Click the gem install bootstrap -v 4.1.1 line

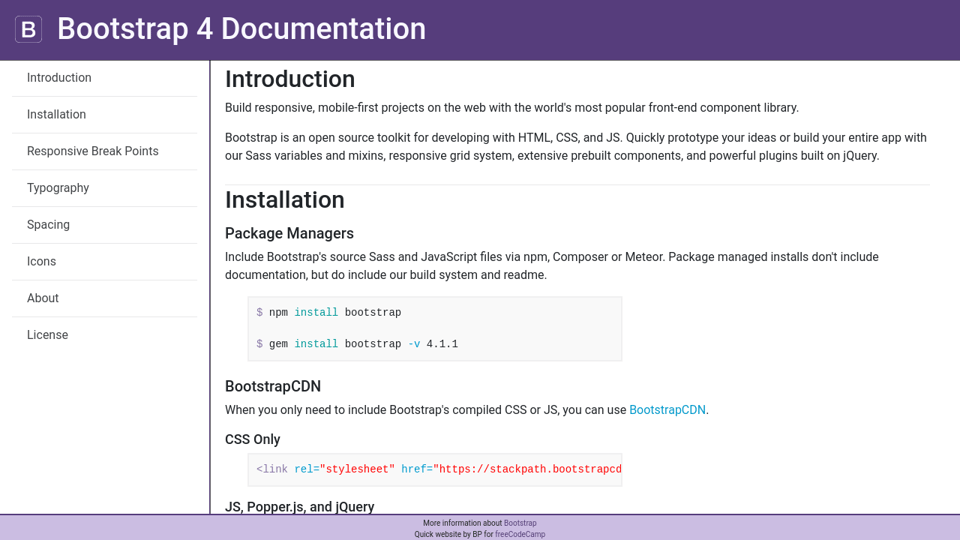(357, 344)
